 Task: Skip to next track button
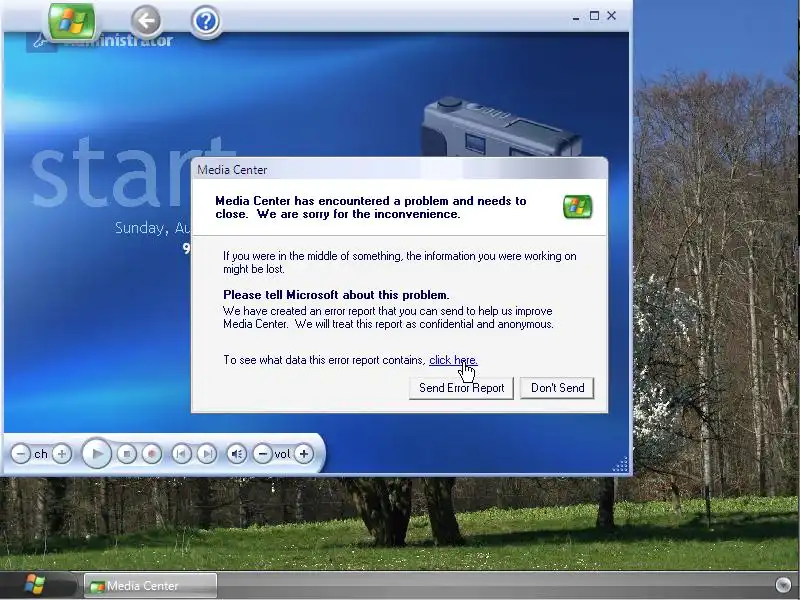(207, 454)
